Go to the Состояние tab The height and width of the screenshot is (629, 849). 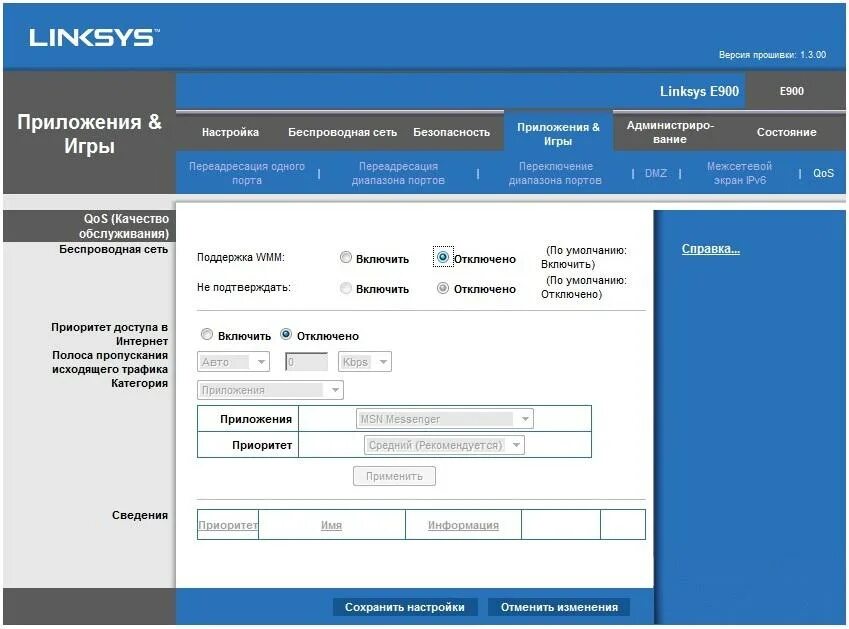coord(786,132)
